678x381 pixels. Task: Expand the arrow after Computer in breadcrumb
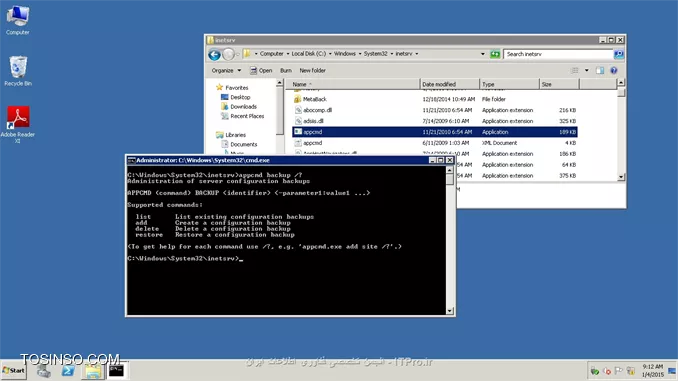[288, 54]
